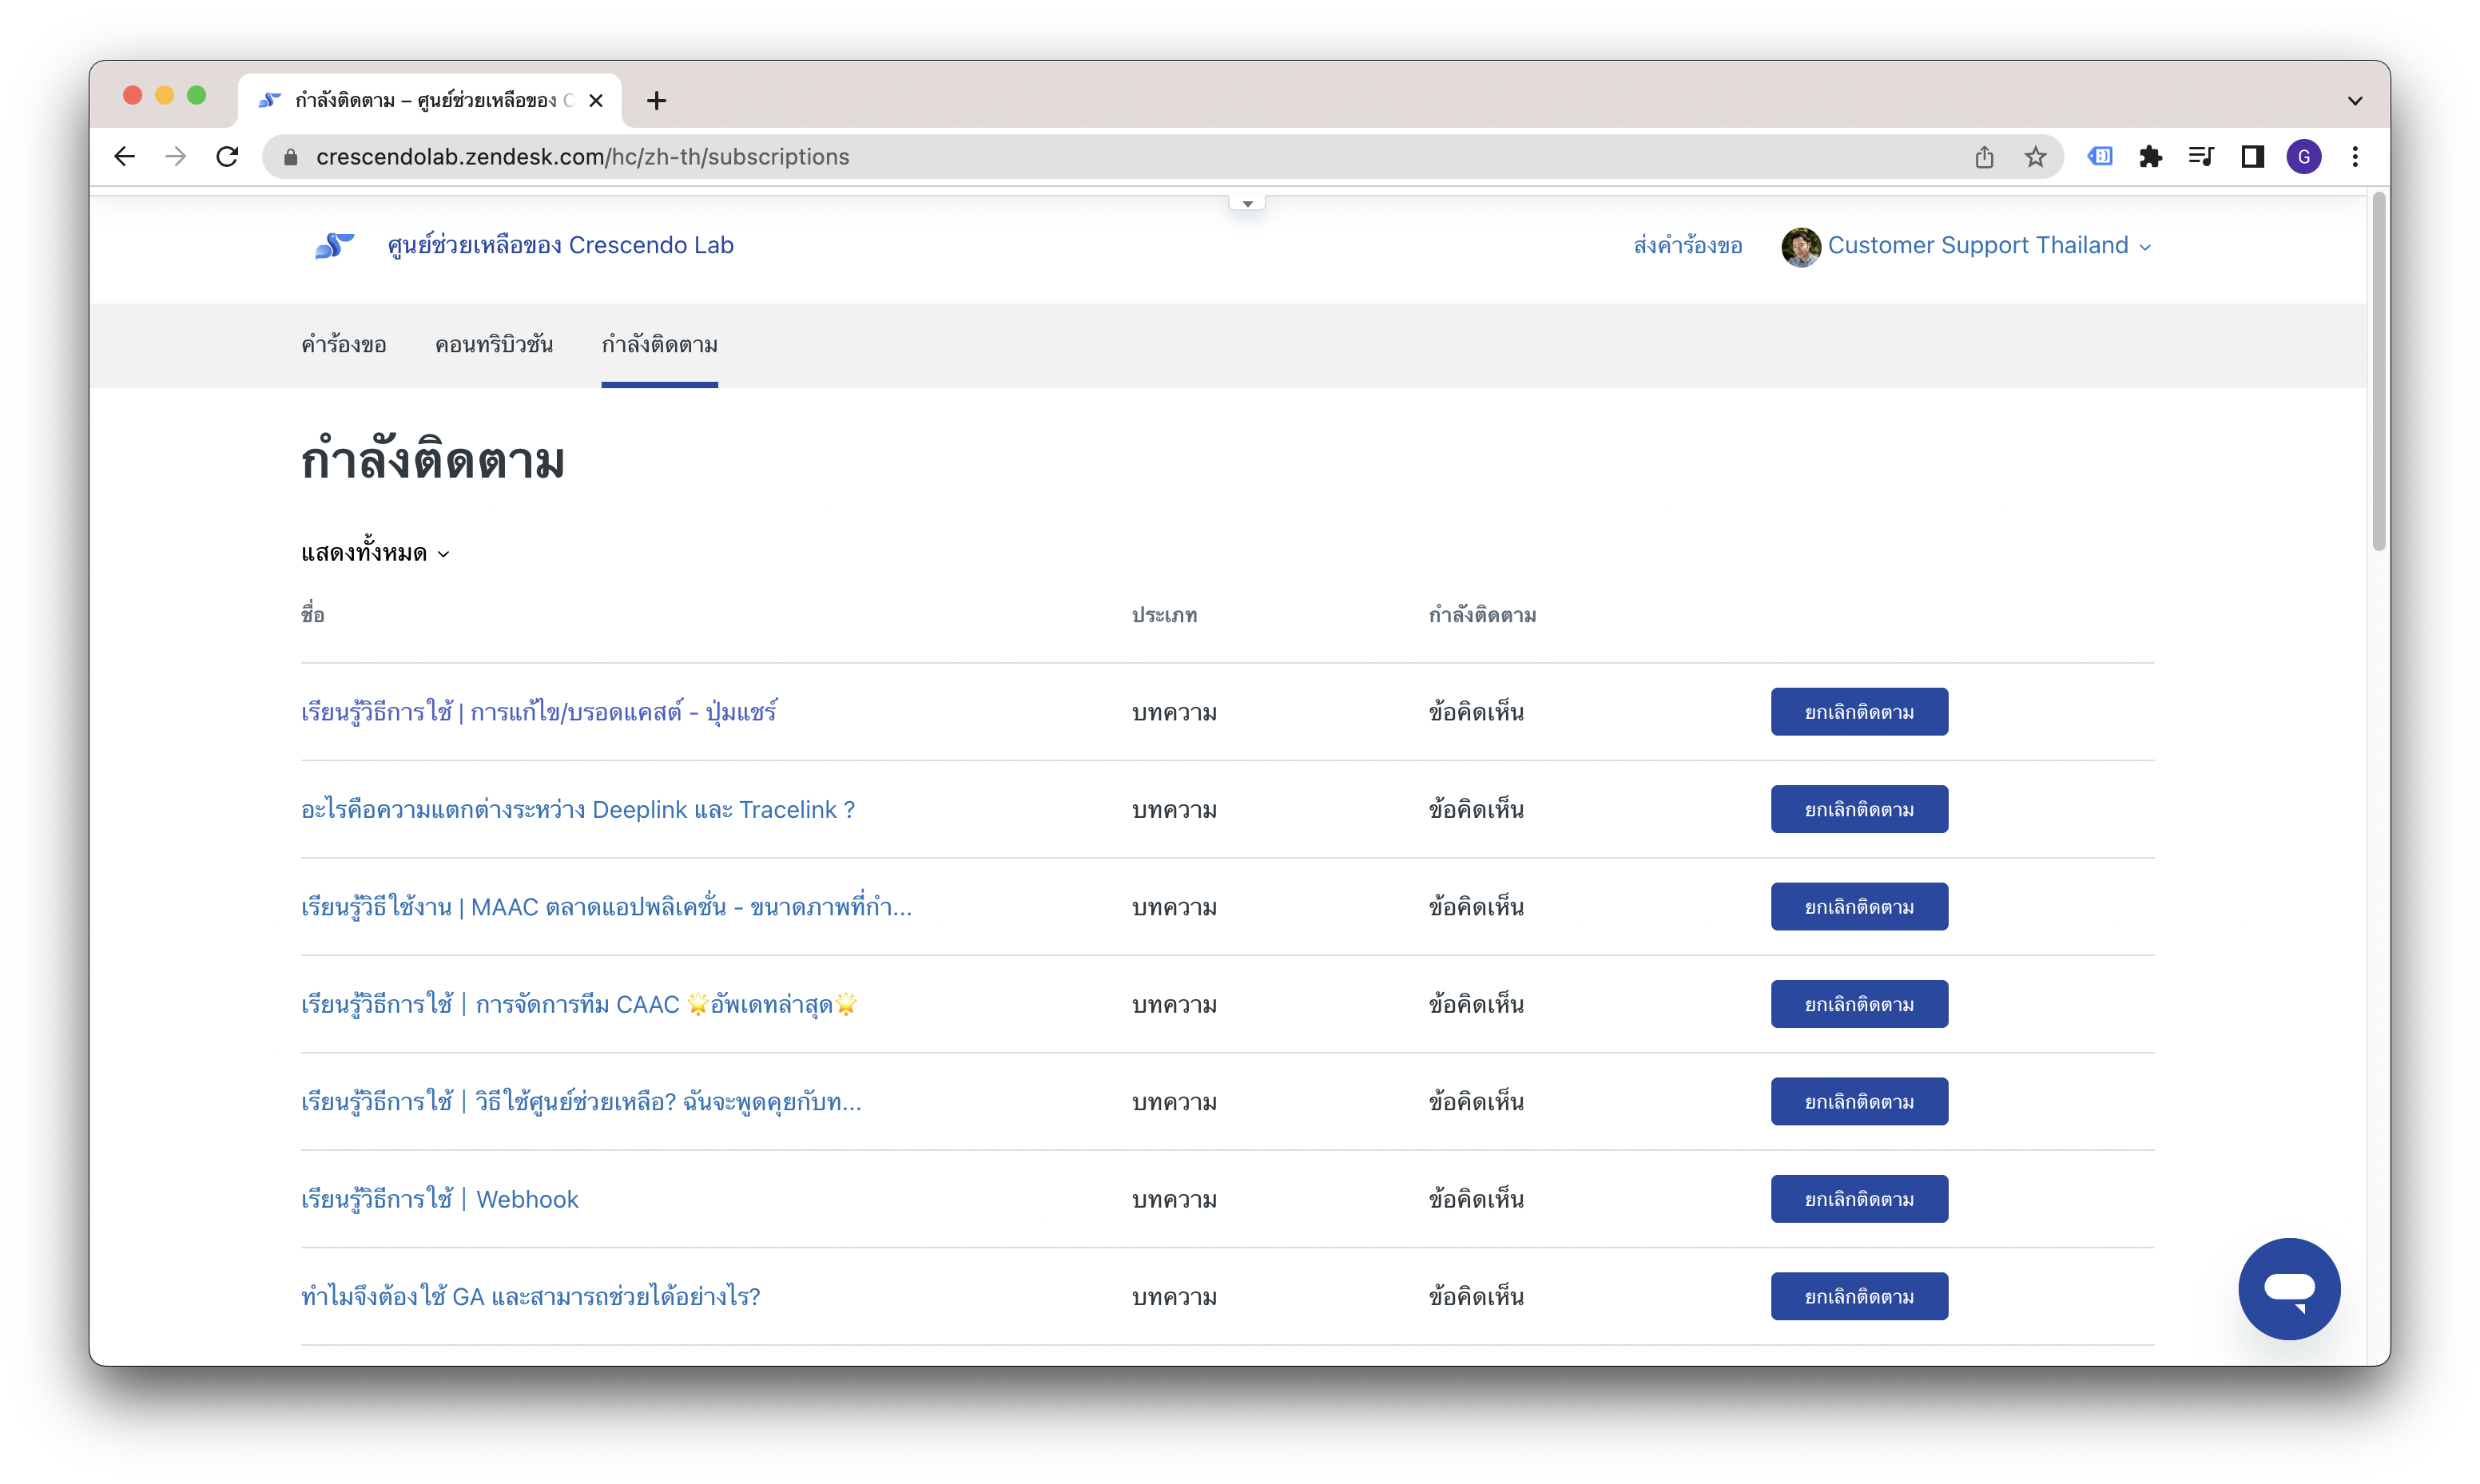Unfollow the การจัดการทีม CAAC article

(1859, 1004)
